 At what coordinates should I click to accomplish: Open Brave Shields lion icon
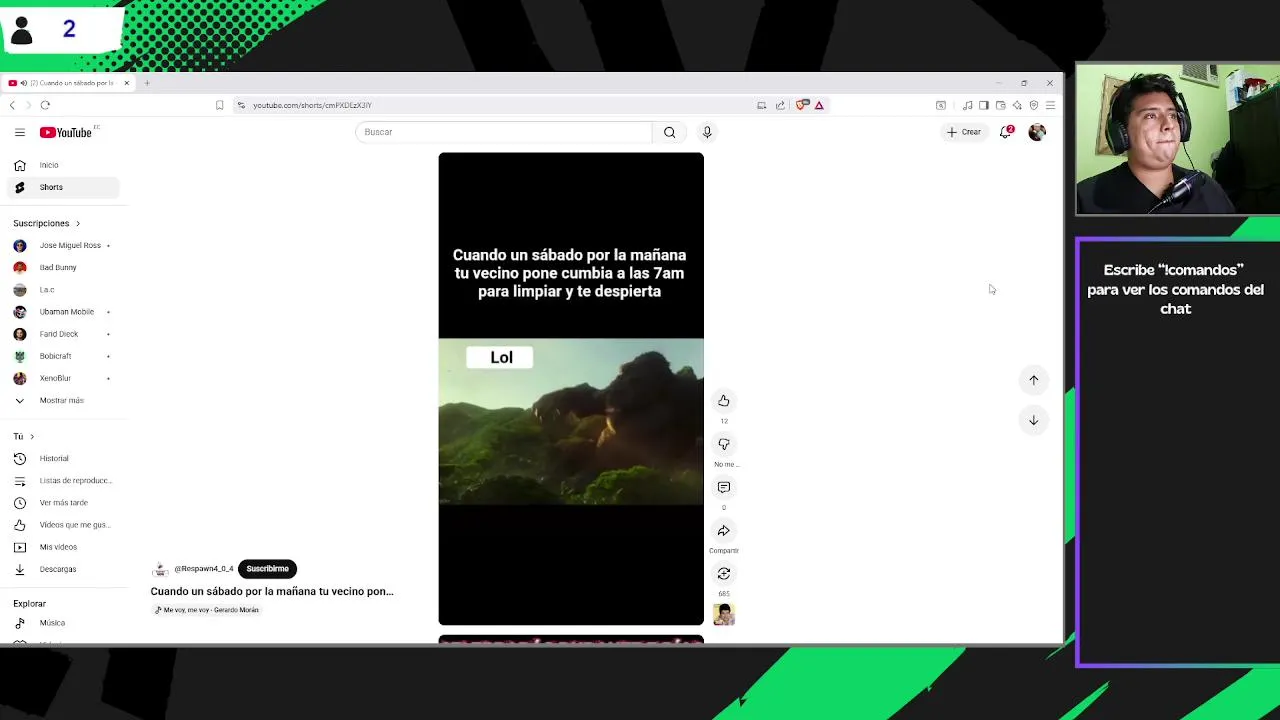click(x=802, y=105)
